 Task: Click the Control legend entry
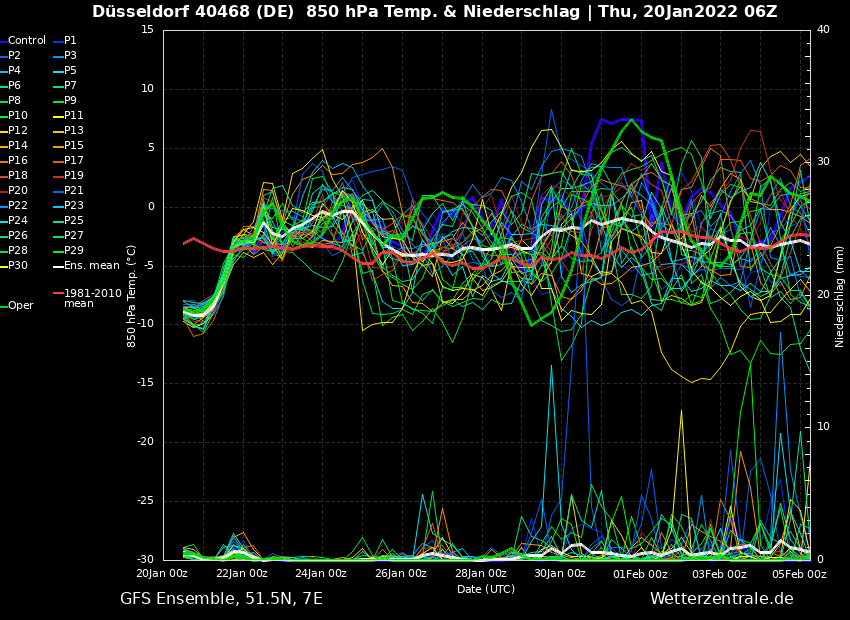tap(27, 41)
